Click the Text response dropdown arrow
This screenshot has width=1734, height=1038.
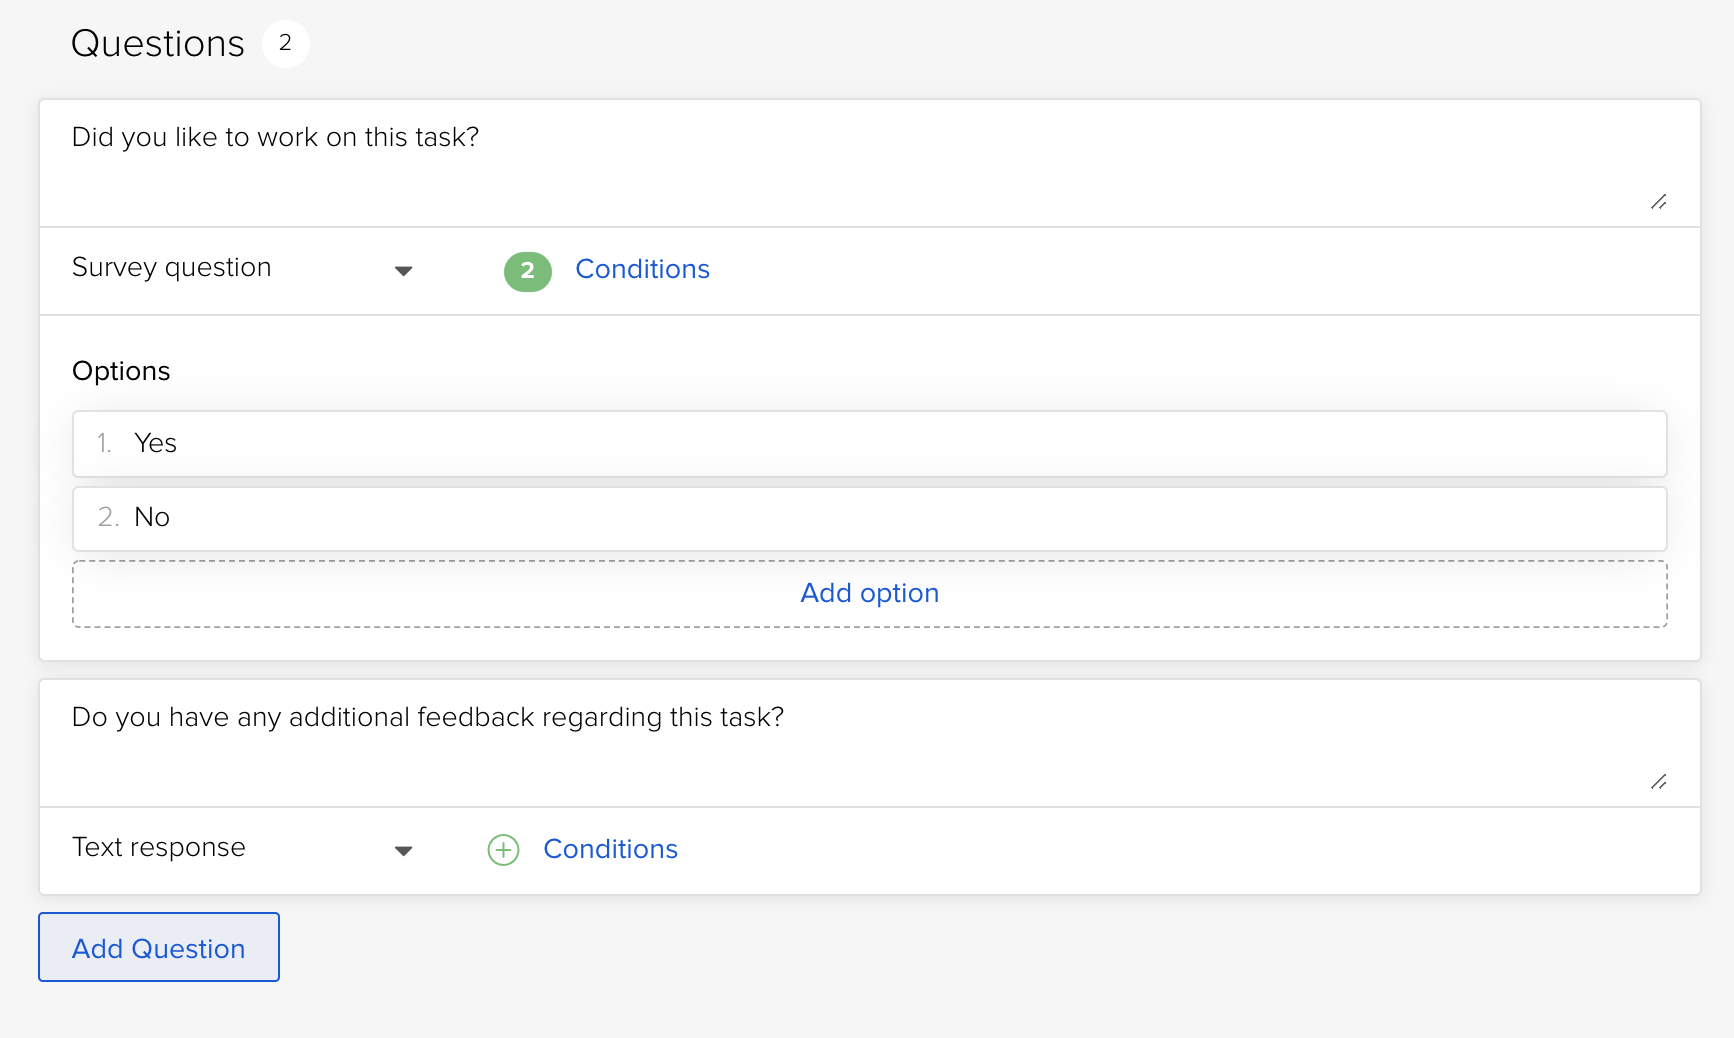click(403, 851)
